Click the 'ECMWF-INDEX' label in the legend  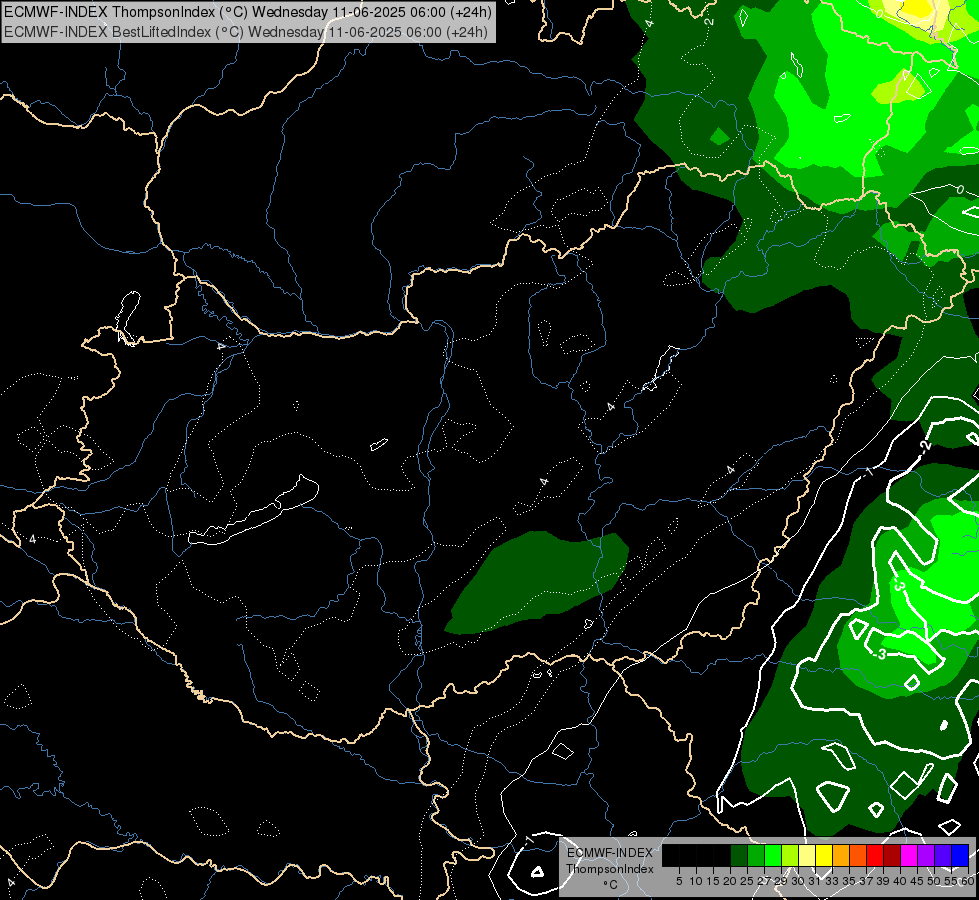pos(610,853)
